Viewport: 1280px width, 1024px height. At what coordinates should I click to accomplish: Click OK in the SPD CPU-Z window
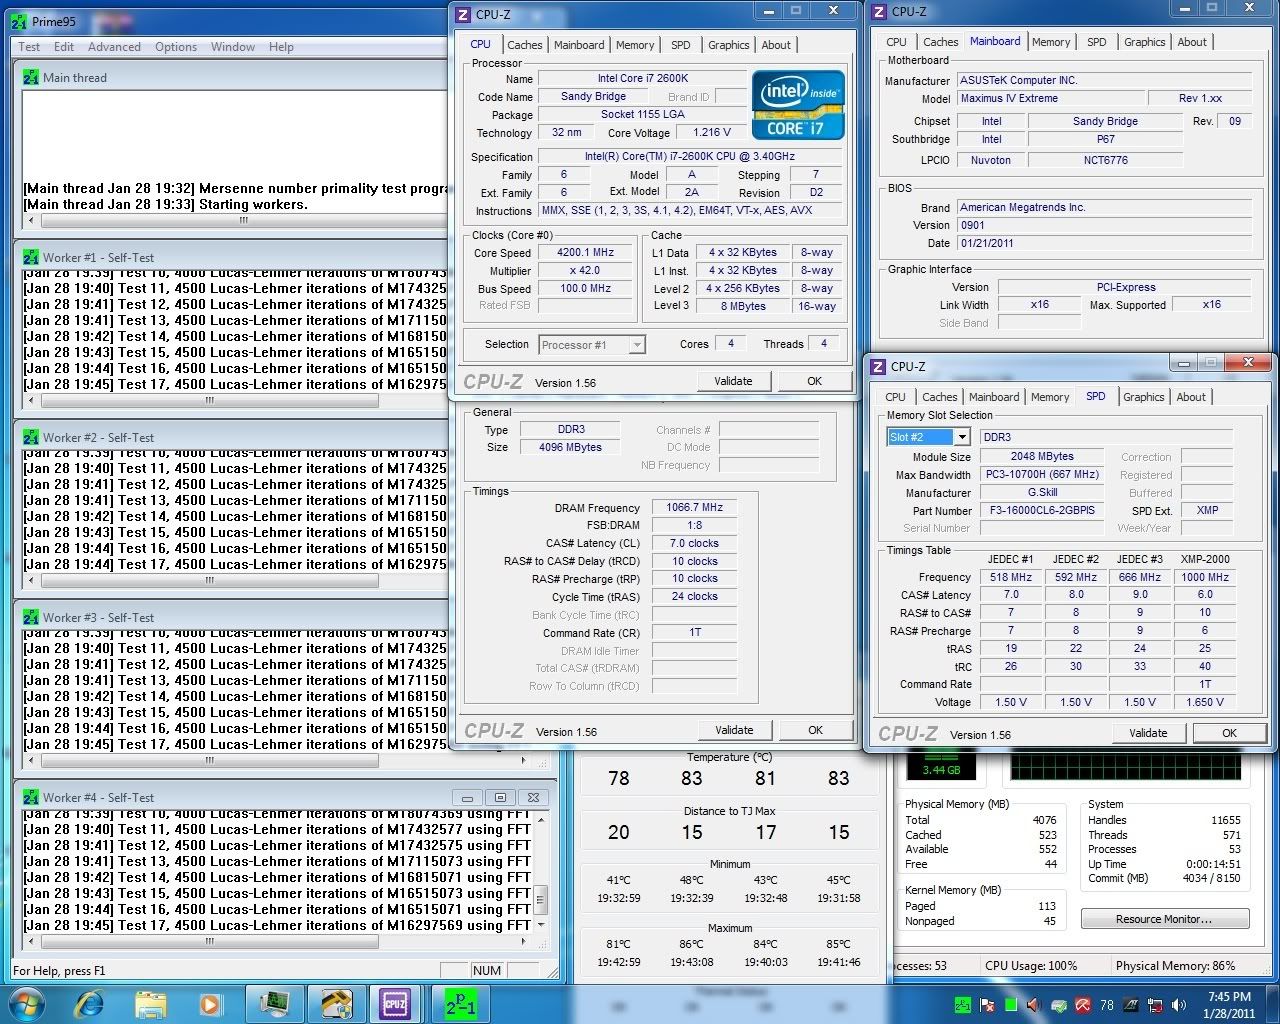click(1229, 733)
